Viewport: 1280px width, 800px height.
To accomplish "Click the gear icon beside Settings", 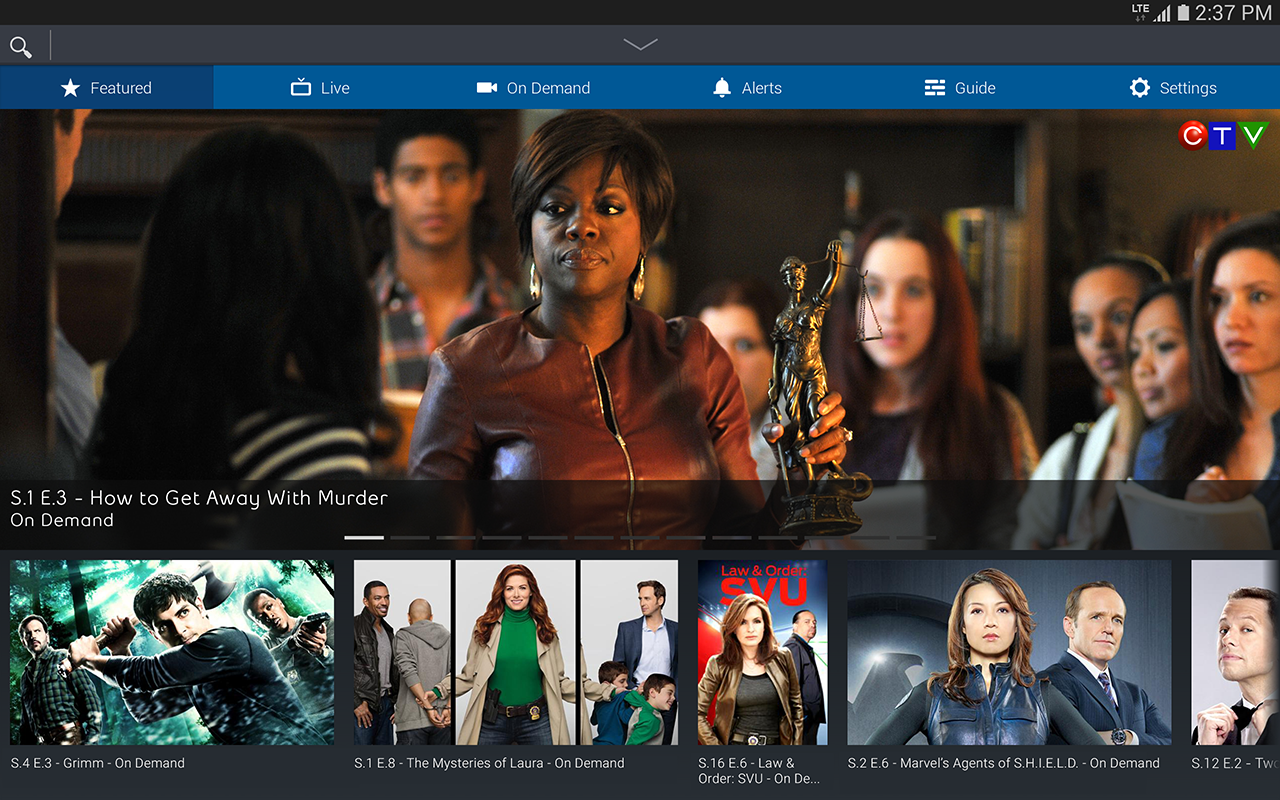I will click(x=1140, y=87).
